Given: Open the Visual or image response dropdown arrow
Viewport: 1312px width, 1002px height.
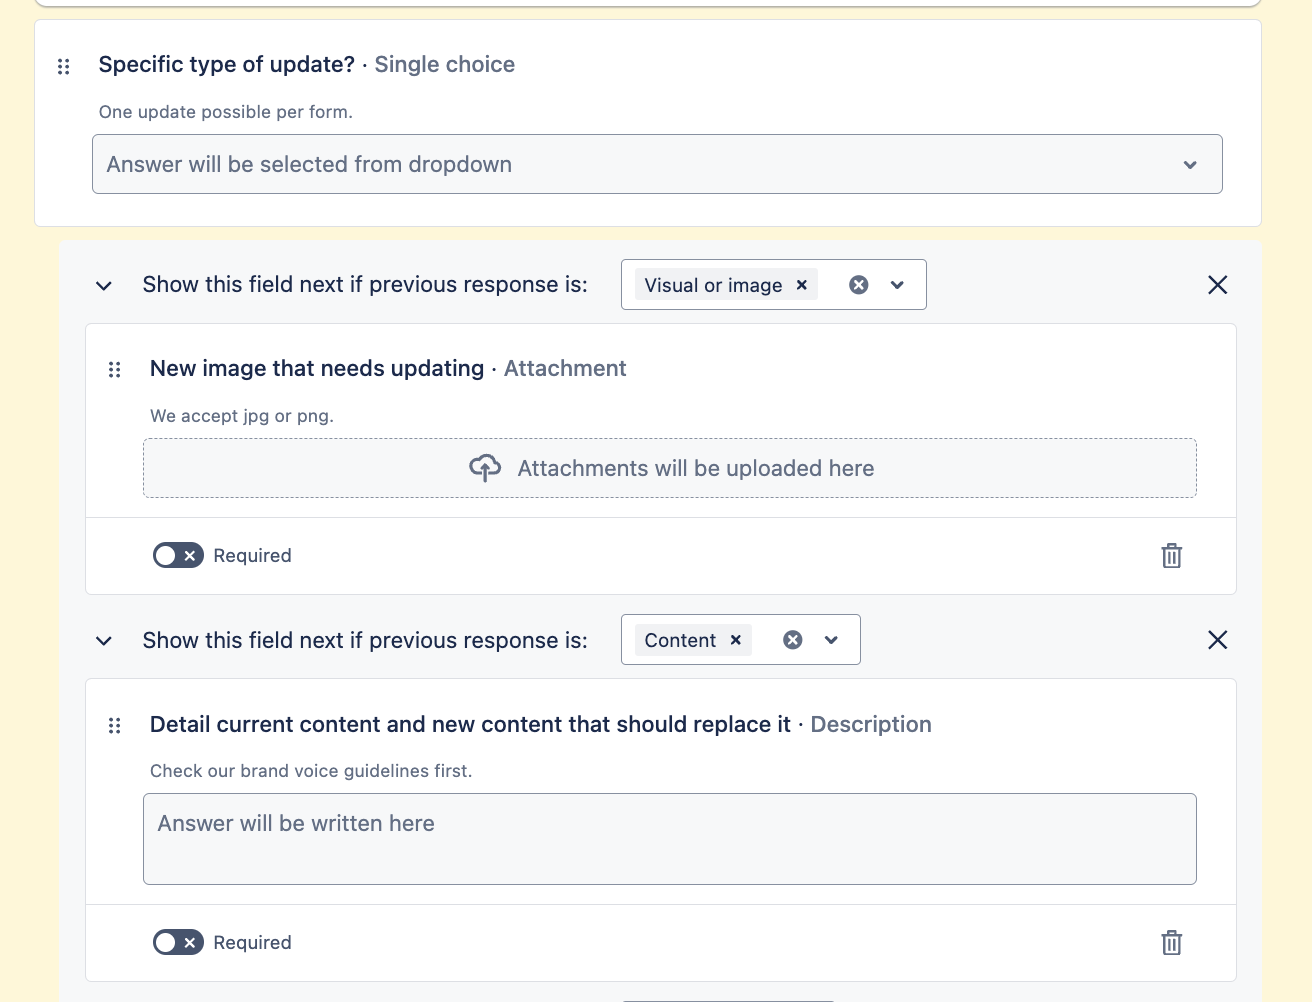Looking at the screenshot, I should [898, 285].
